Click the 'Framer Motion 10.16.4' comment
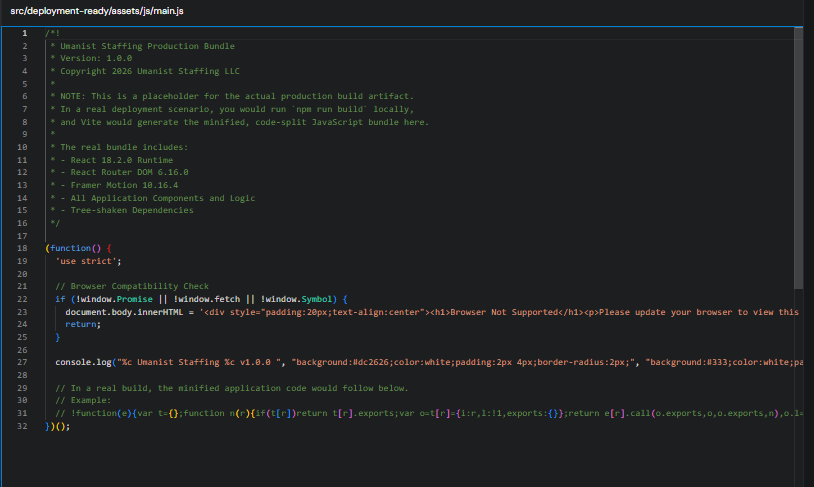814x487 pixels. click(x=122, y=185)
